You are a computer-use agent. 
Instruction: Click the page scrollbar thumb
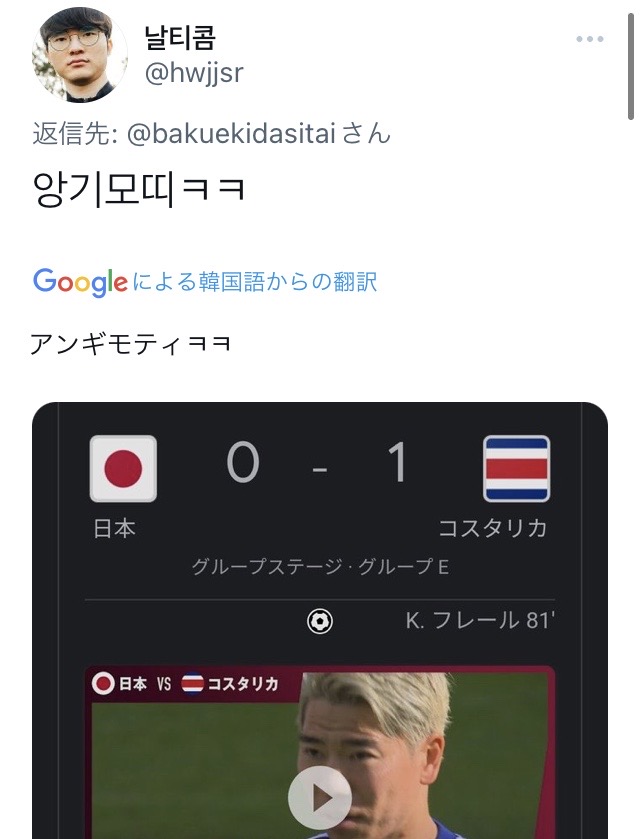pyautogui.click(x=631, y=65)
